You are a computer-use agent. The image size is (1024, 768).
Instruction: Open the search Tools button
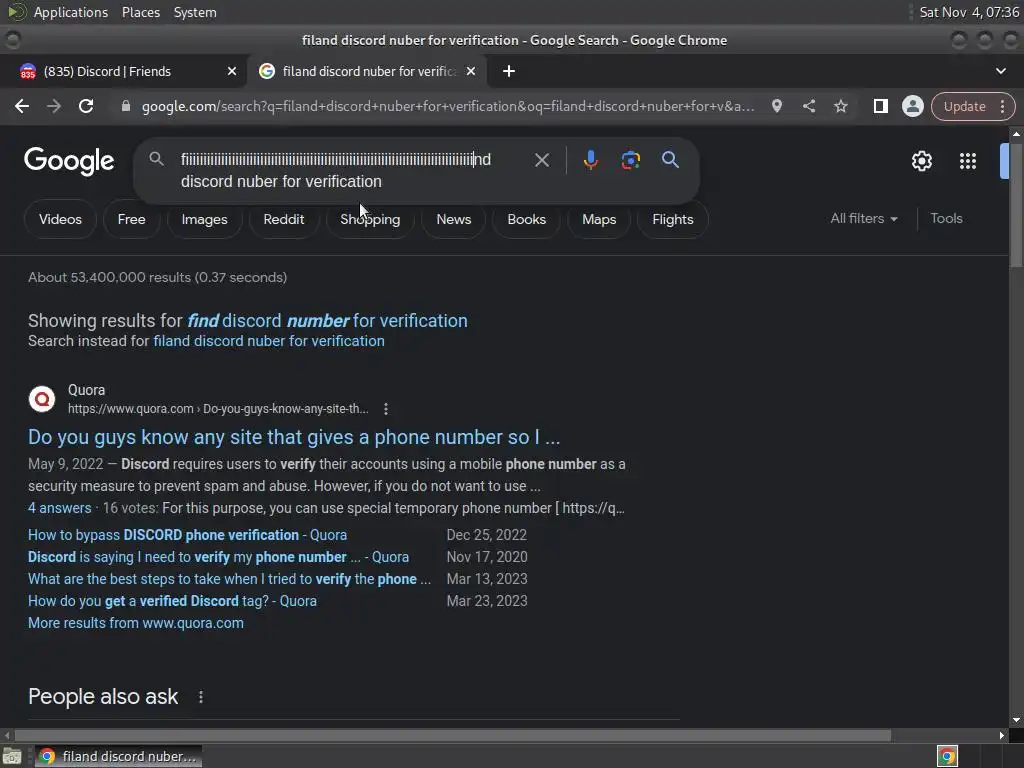946,219
